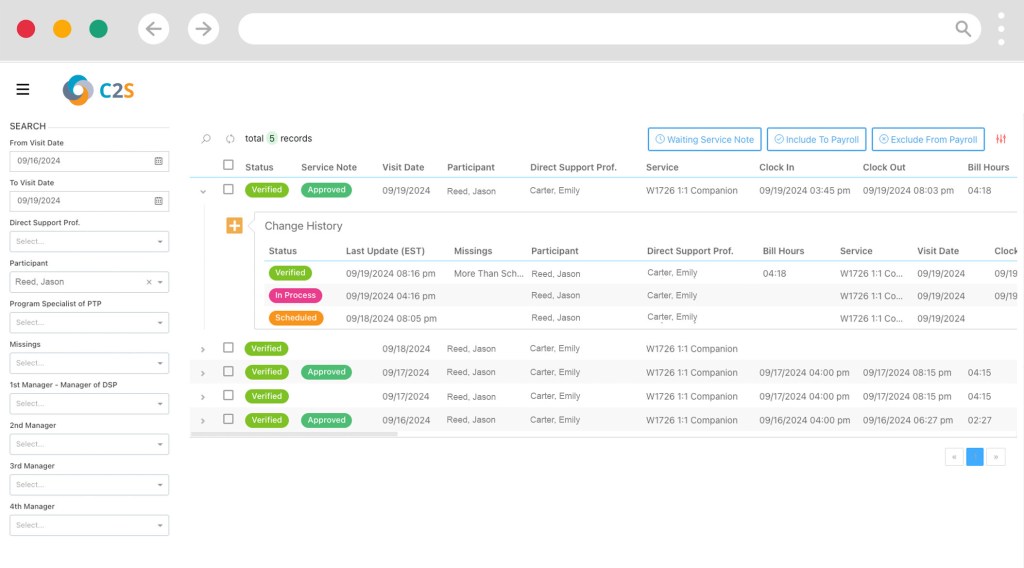Screen dimensions: 1024x568
Task: Click the orange plus icon beside Change History
Action: [x=234, y=226]
